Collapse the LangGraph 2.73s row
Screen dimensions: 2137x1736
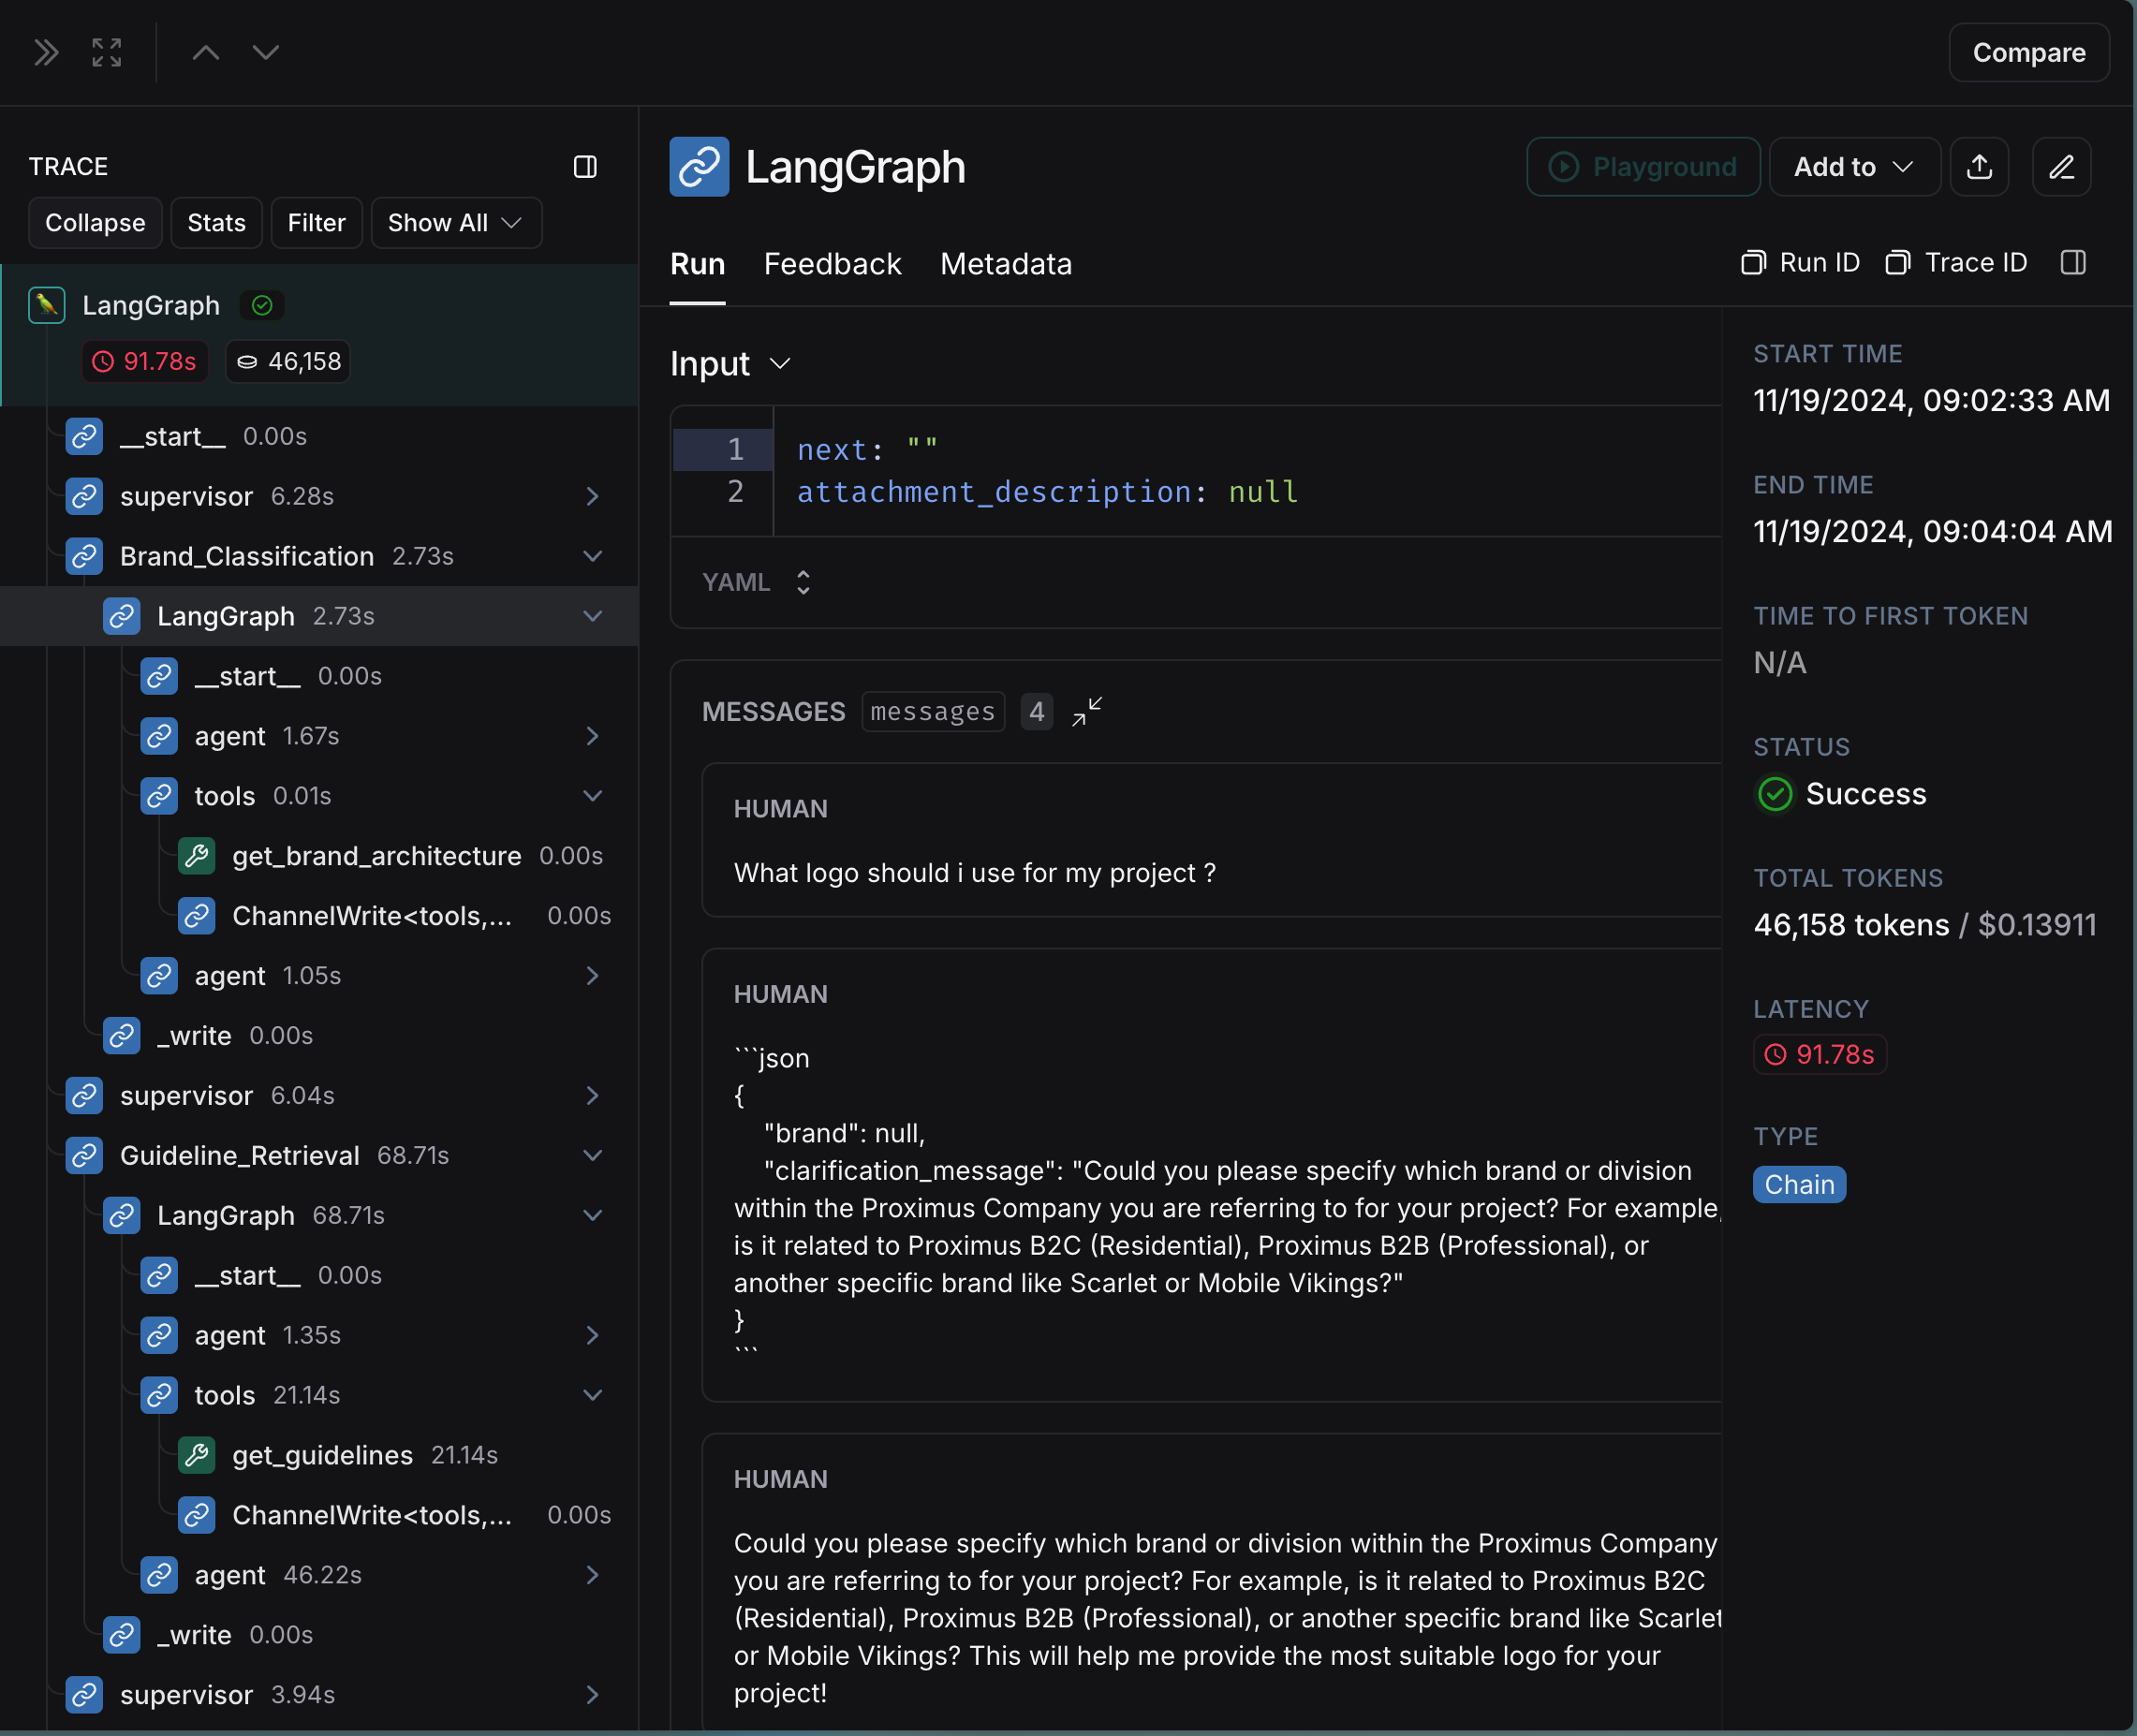click(592, 616)
